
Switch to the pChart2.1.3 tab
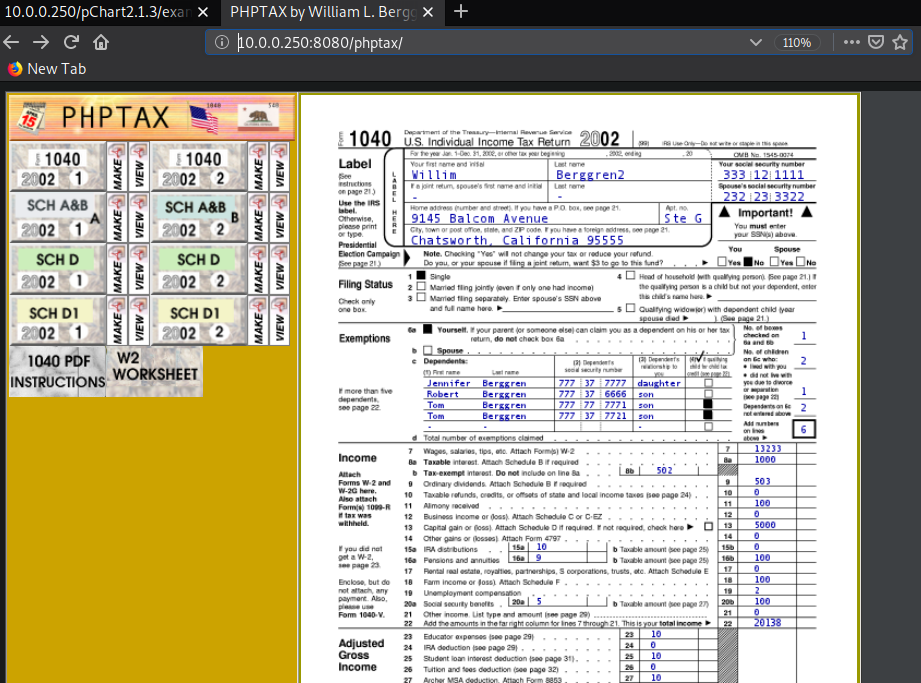[98, 12]
